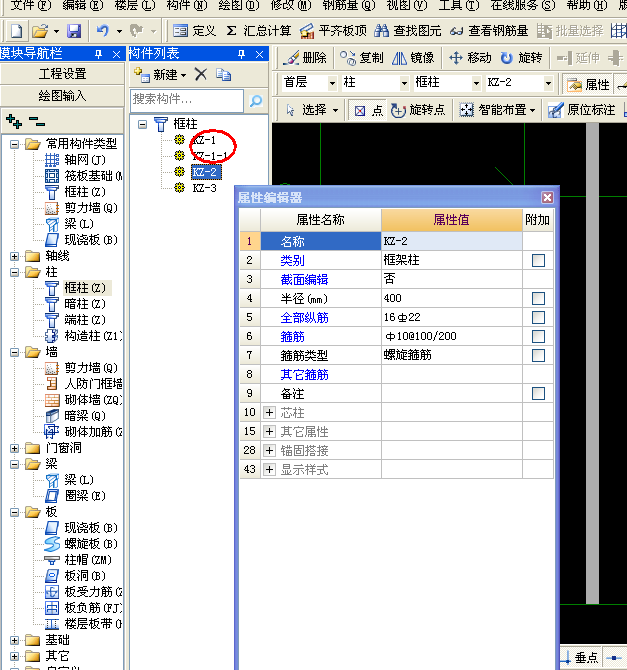Expand the 芯柱 property group
This screenshot has width=627, height=670.
coord(269,413)
